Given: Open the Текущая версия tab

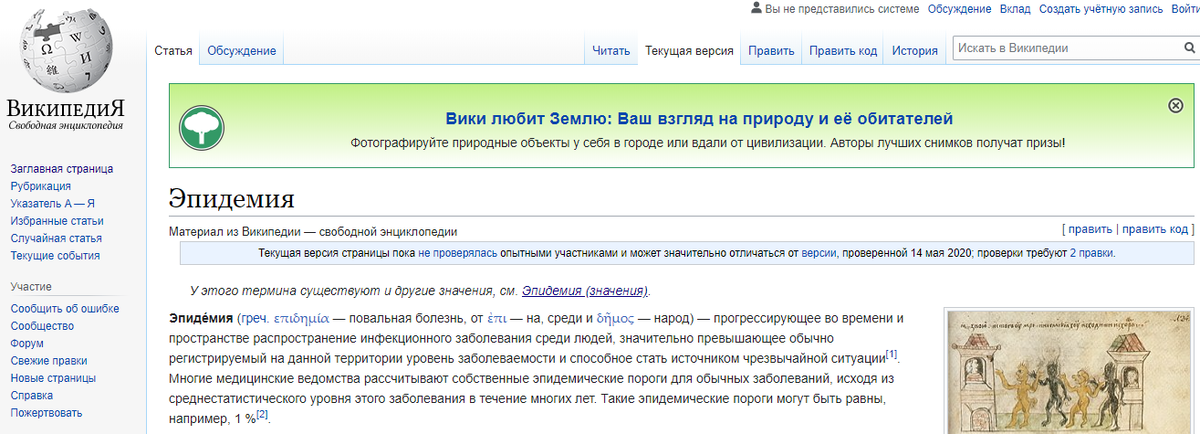Looking at the screenshot, I should pos(690,51).
